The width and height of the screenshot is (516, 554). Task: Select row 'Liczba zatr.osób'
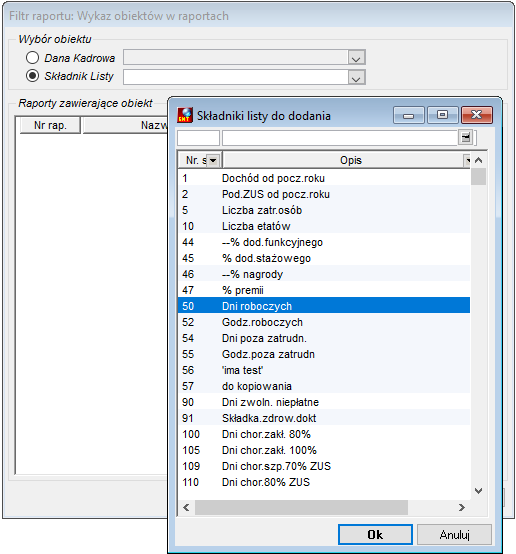click(324, 210)
